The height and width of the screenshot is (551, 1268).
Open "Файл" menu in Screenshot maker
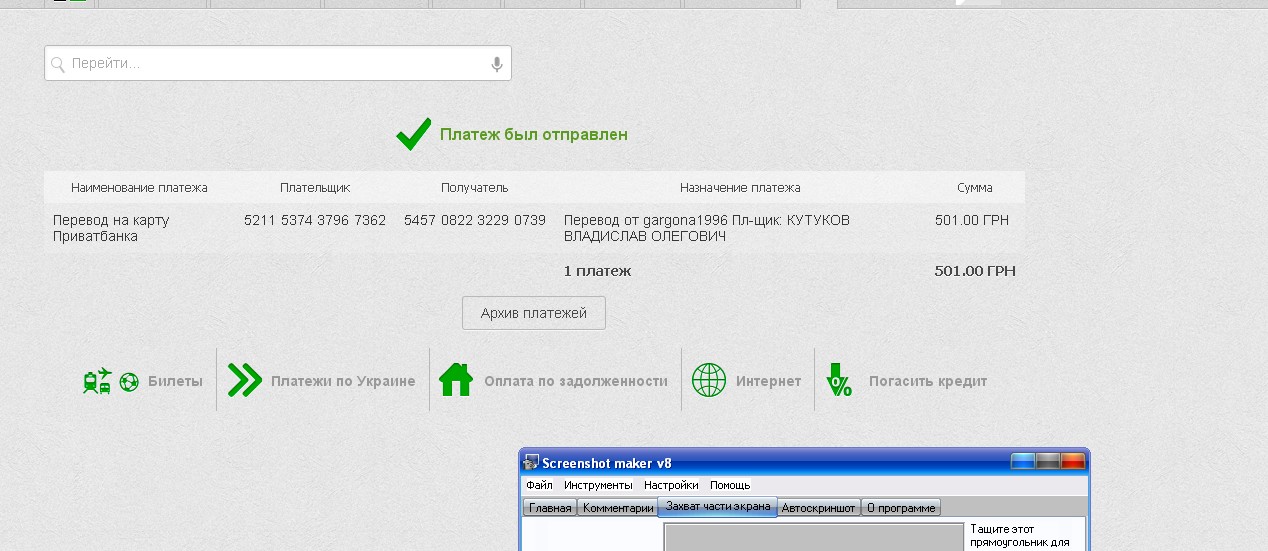(539, 485)
